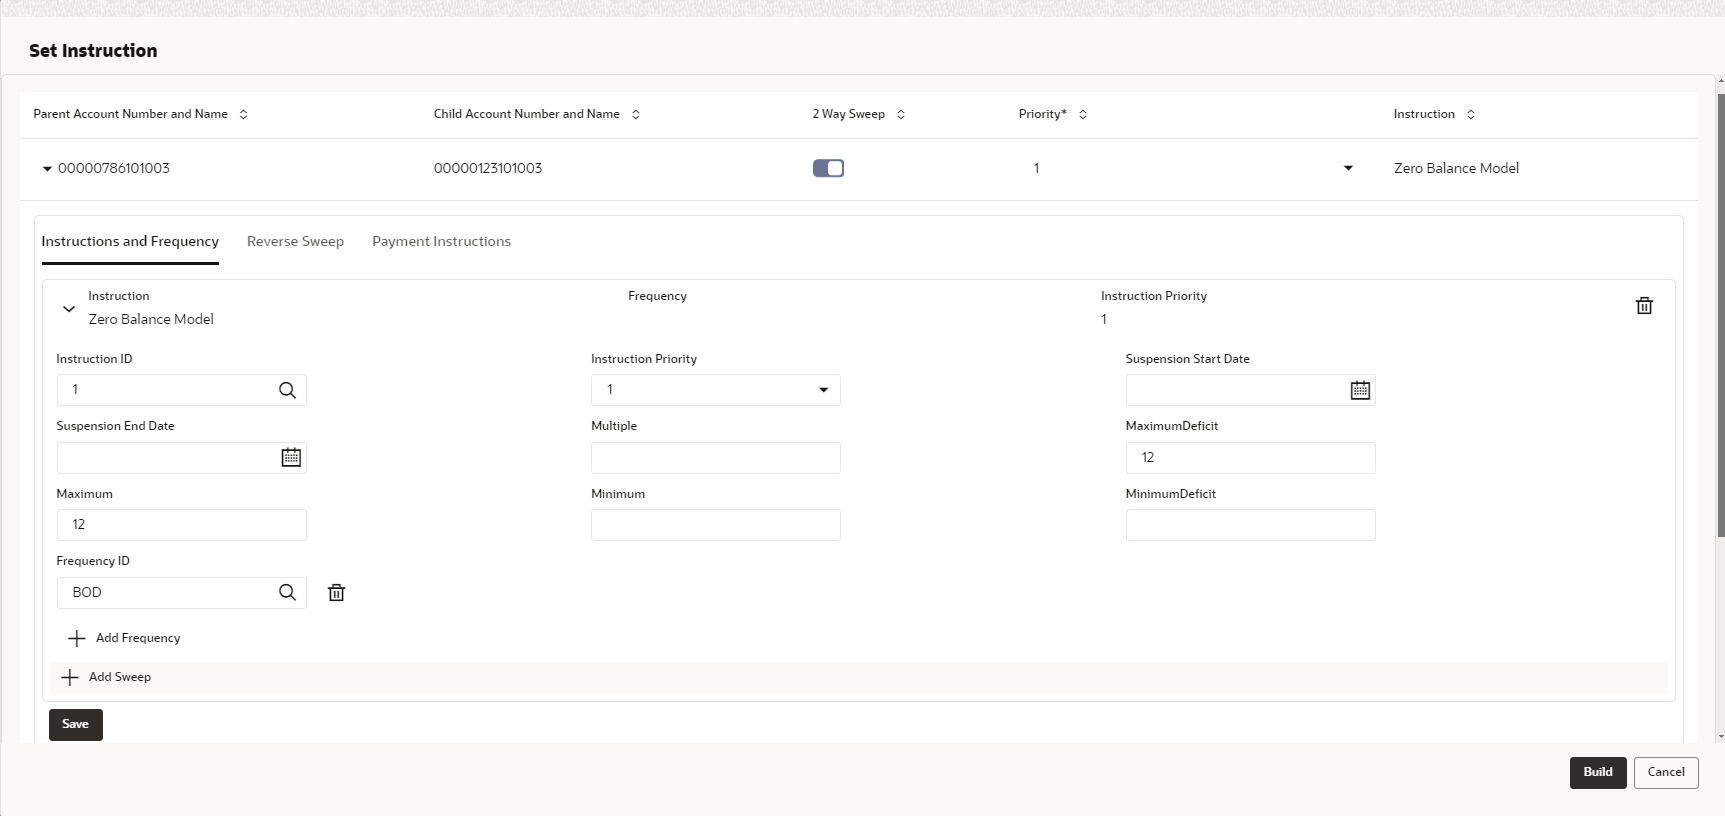Click the Save button

point(76,724)
